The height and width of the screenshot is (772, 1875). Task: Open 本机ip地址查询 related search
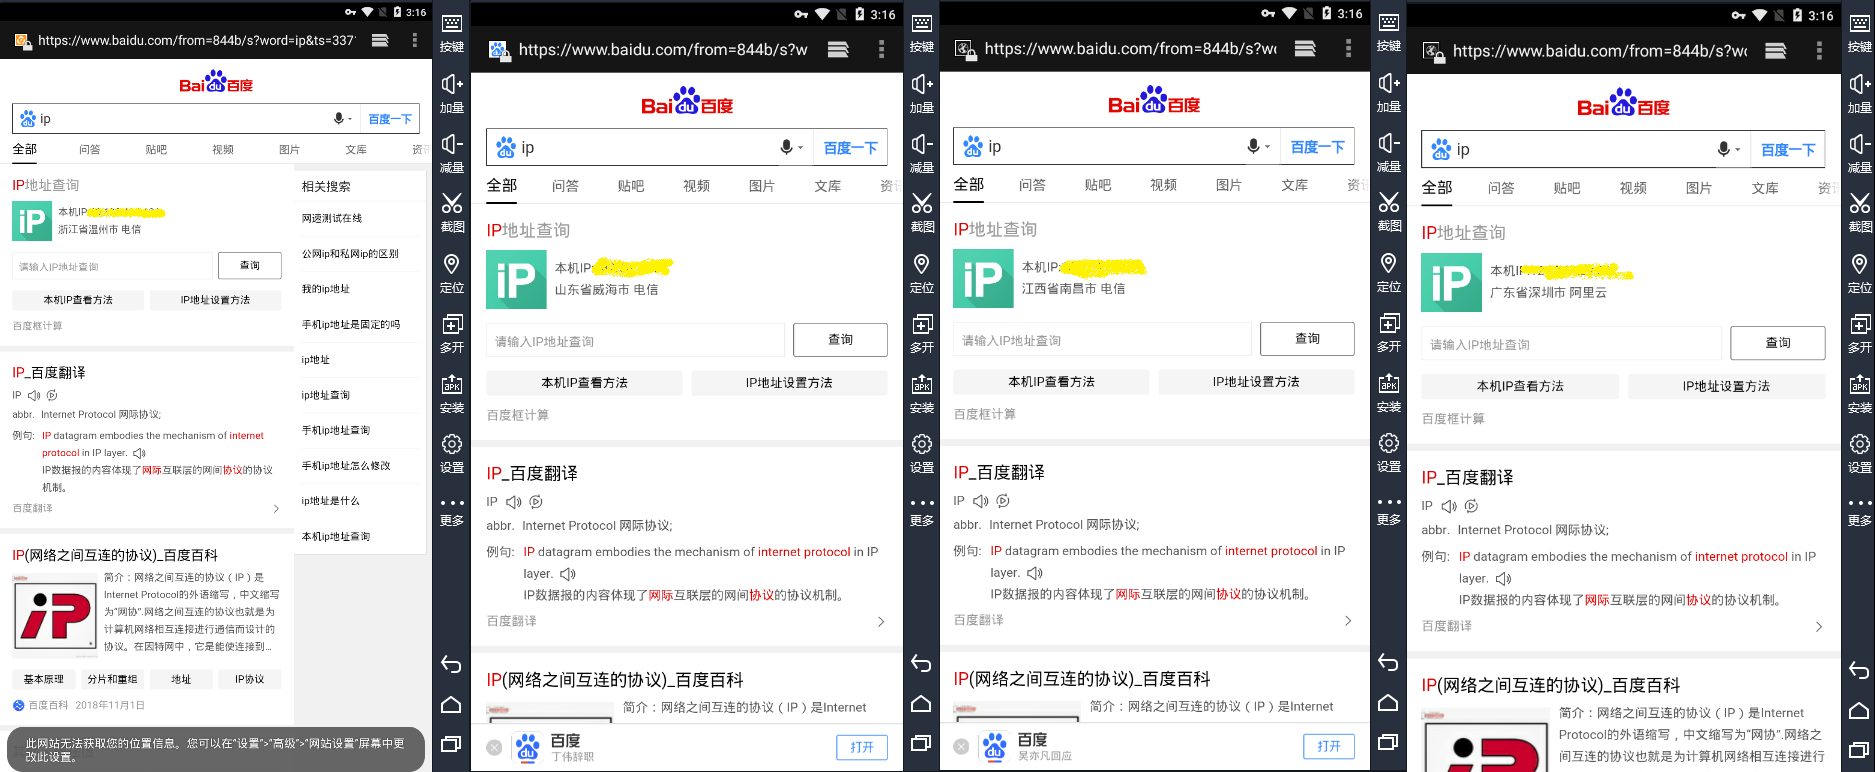[336, 537]
